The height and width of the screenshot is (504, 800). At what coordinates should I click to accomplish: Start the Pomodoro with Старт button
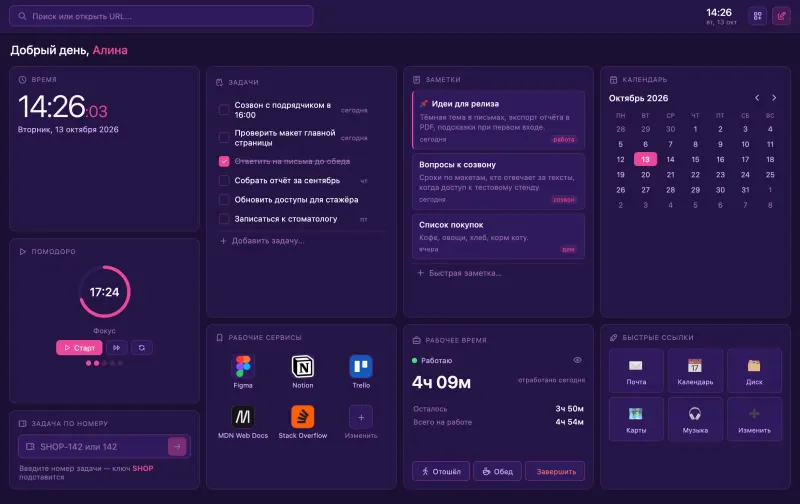click(79, 348)
